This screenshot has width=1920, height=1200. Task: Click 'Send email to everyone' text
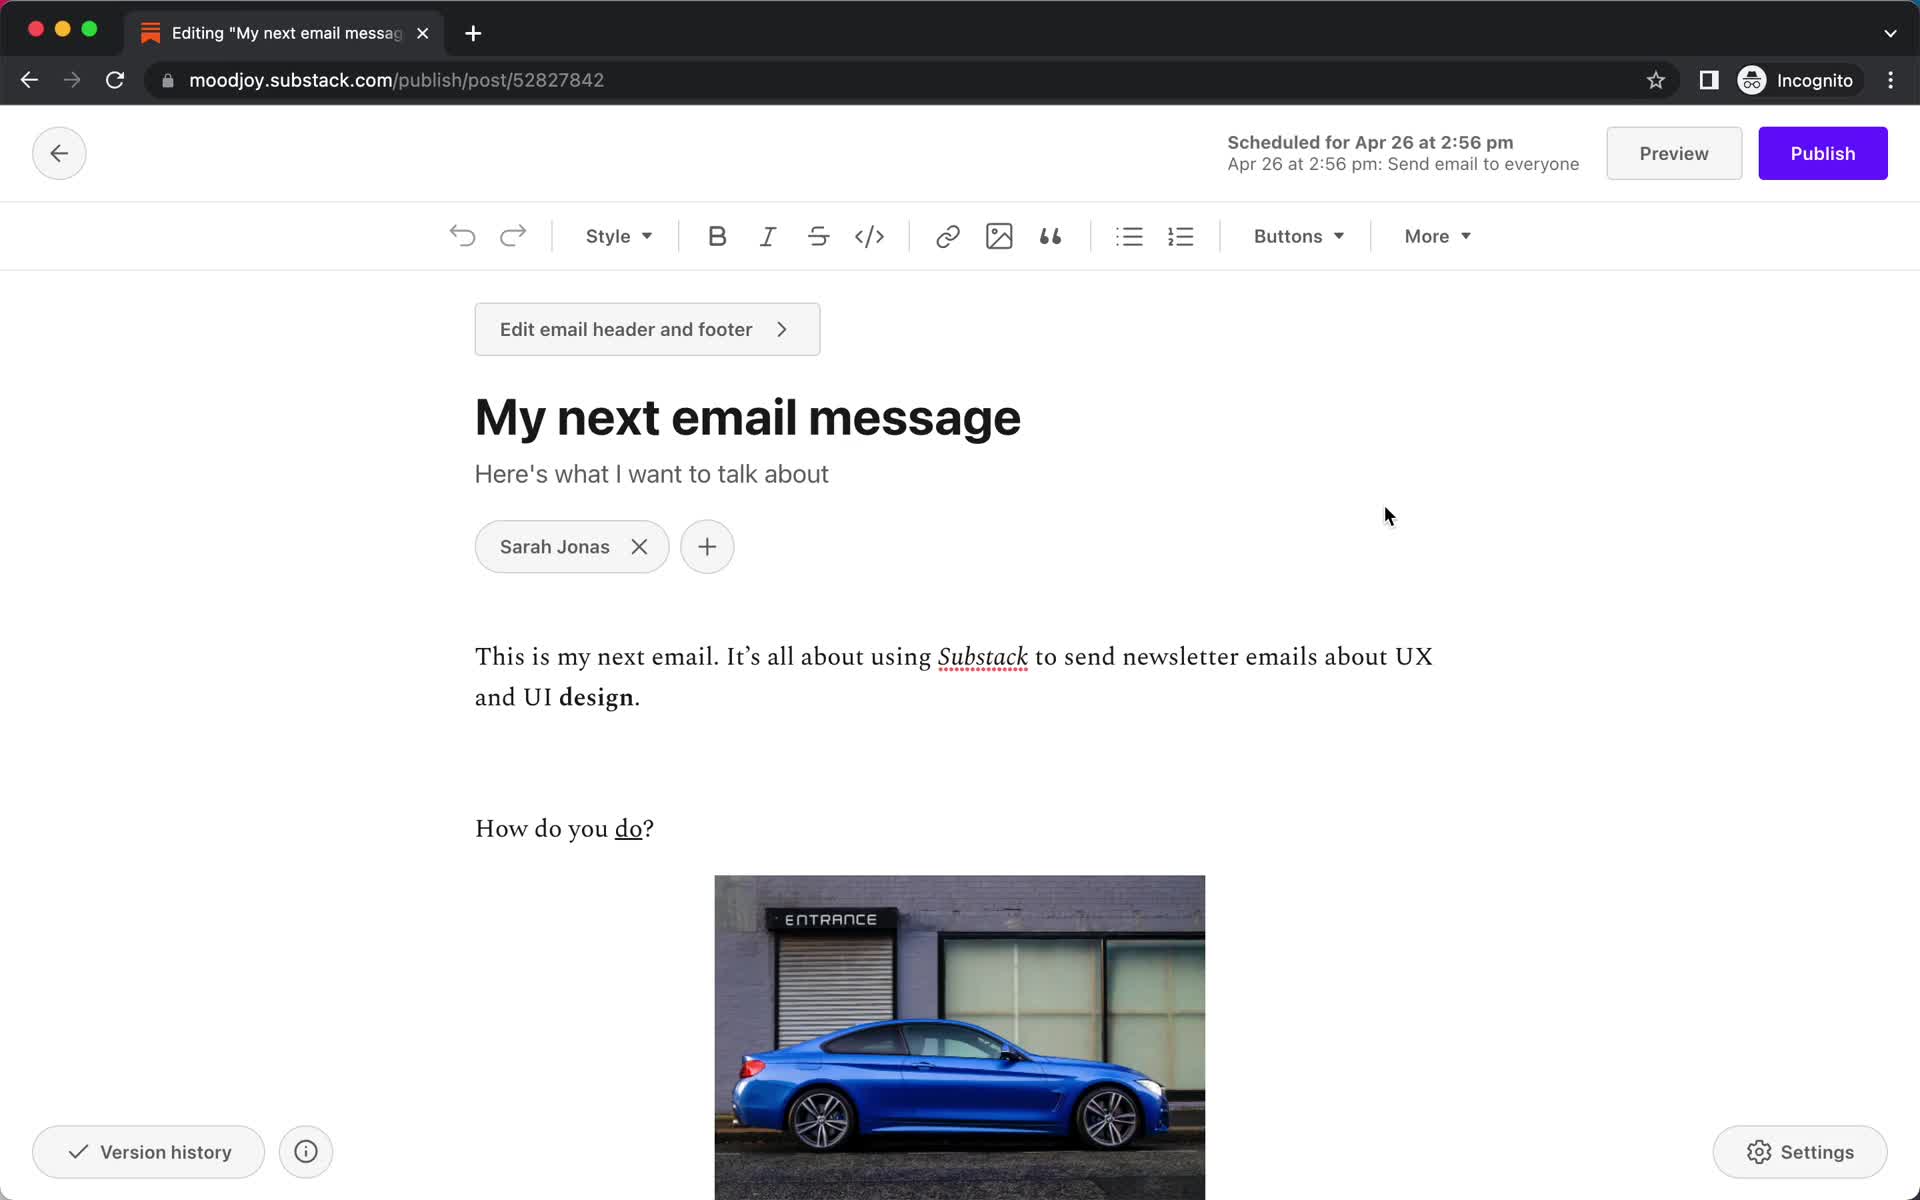click(1483, 164)
